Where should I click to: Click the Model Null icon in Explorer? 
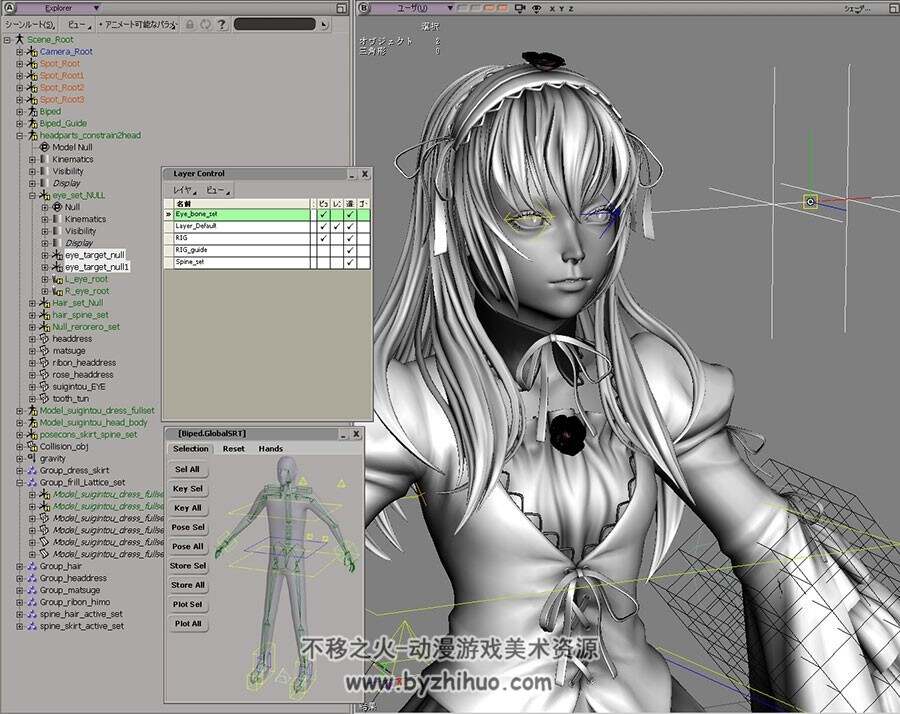[x=44, y=147]
